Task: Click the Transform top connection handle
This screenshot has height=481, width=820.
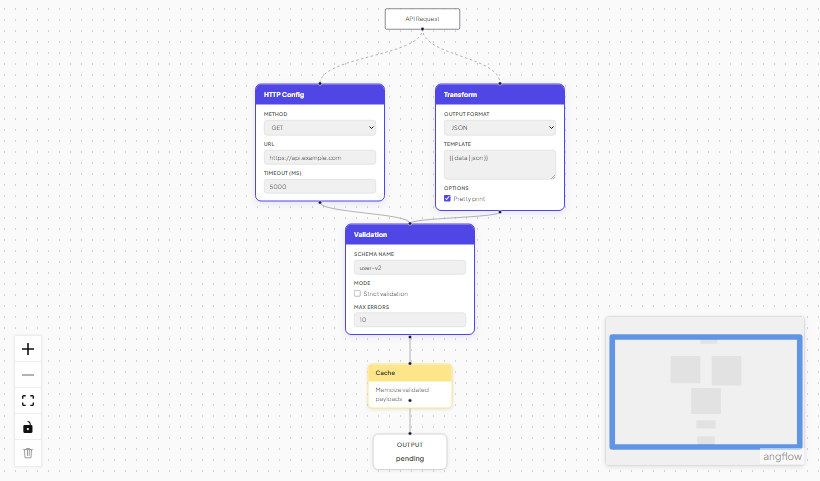Action: 500,84
